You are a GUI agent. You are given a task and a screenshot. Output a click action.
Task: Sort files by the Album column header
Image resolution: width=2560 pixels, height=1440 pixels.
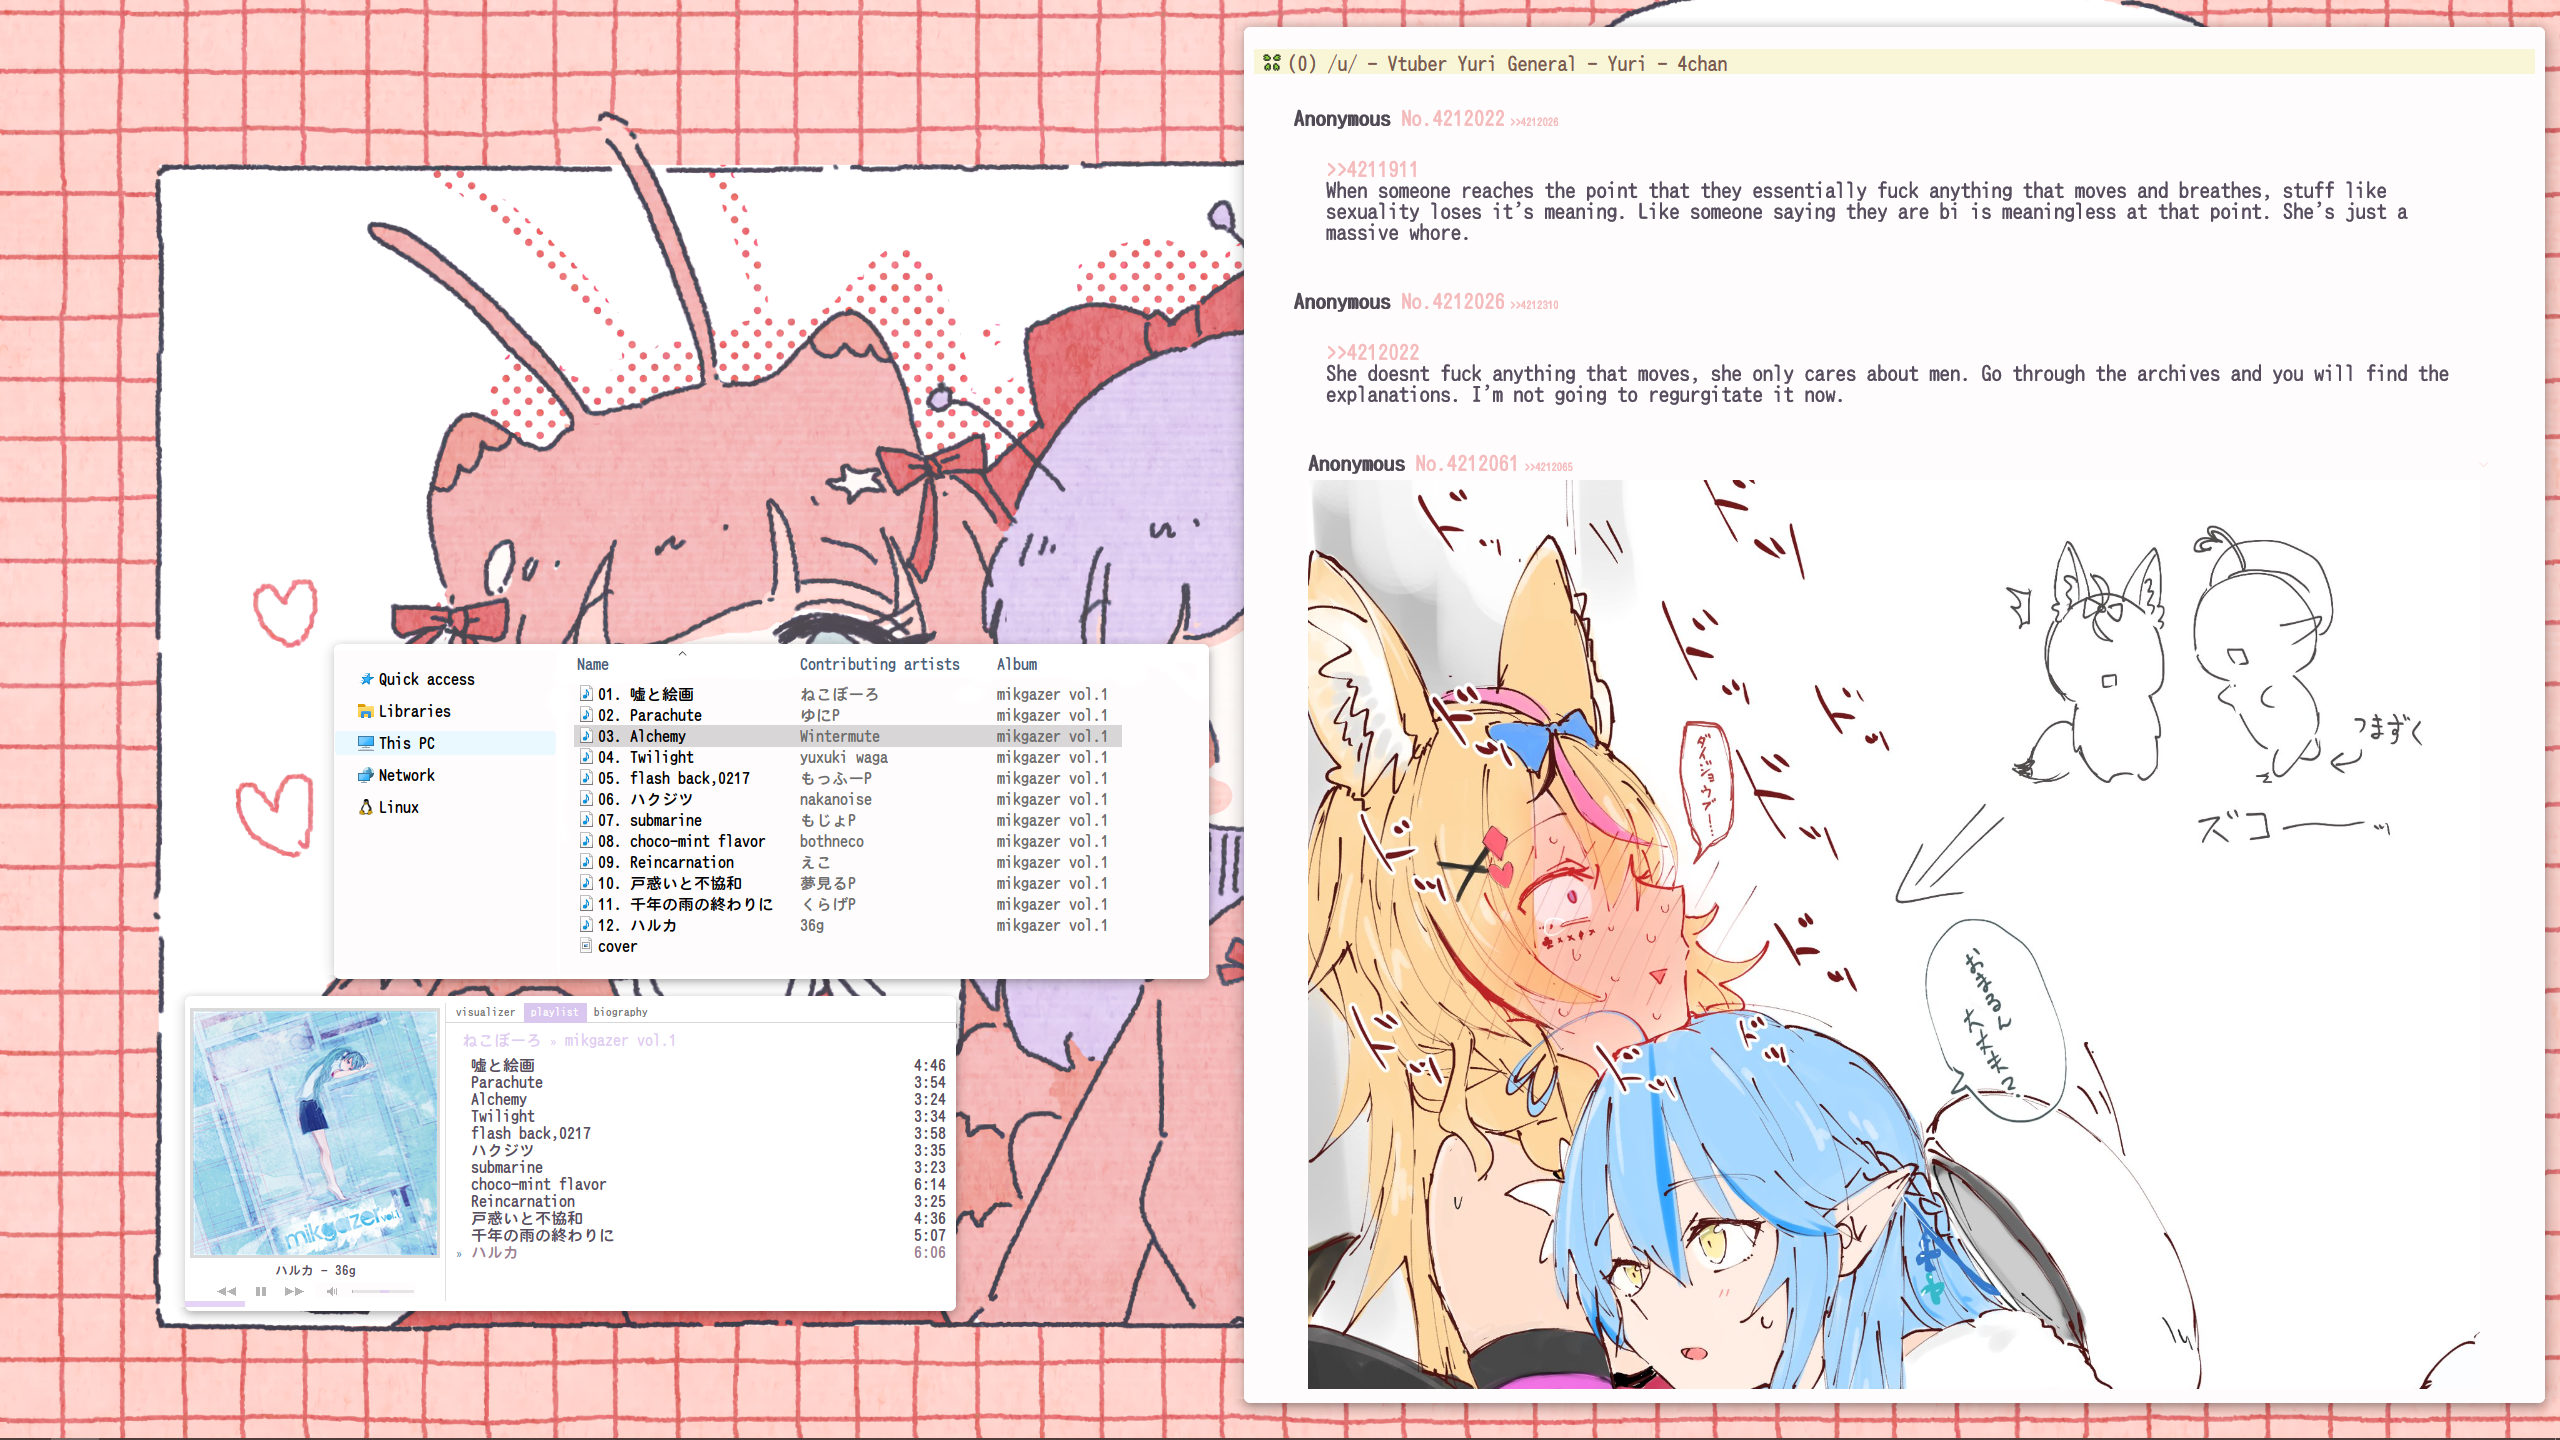pos(1016,664)
